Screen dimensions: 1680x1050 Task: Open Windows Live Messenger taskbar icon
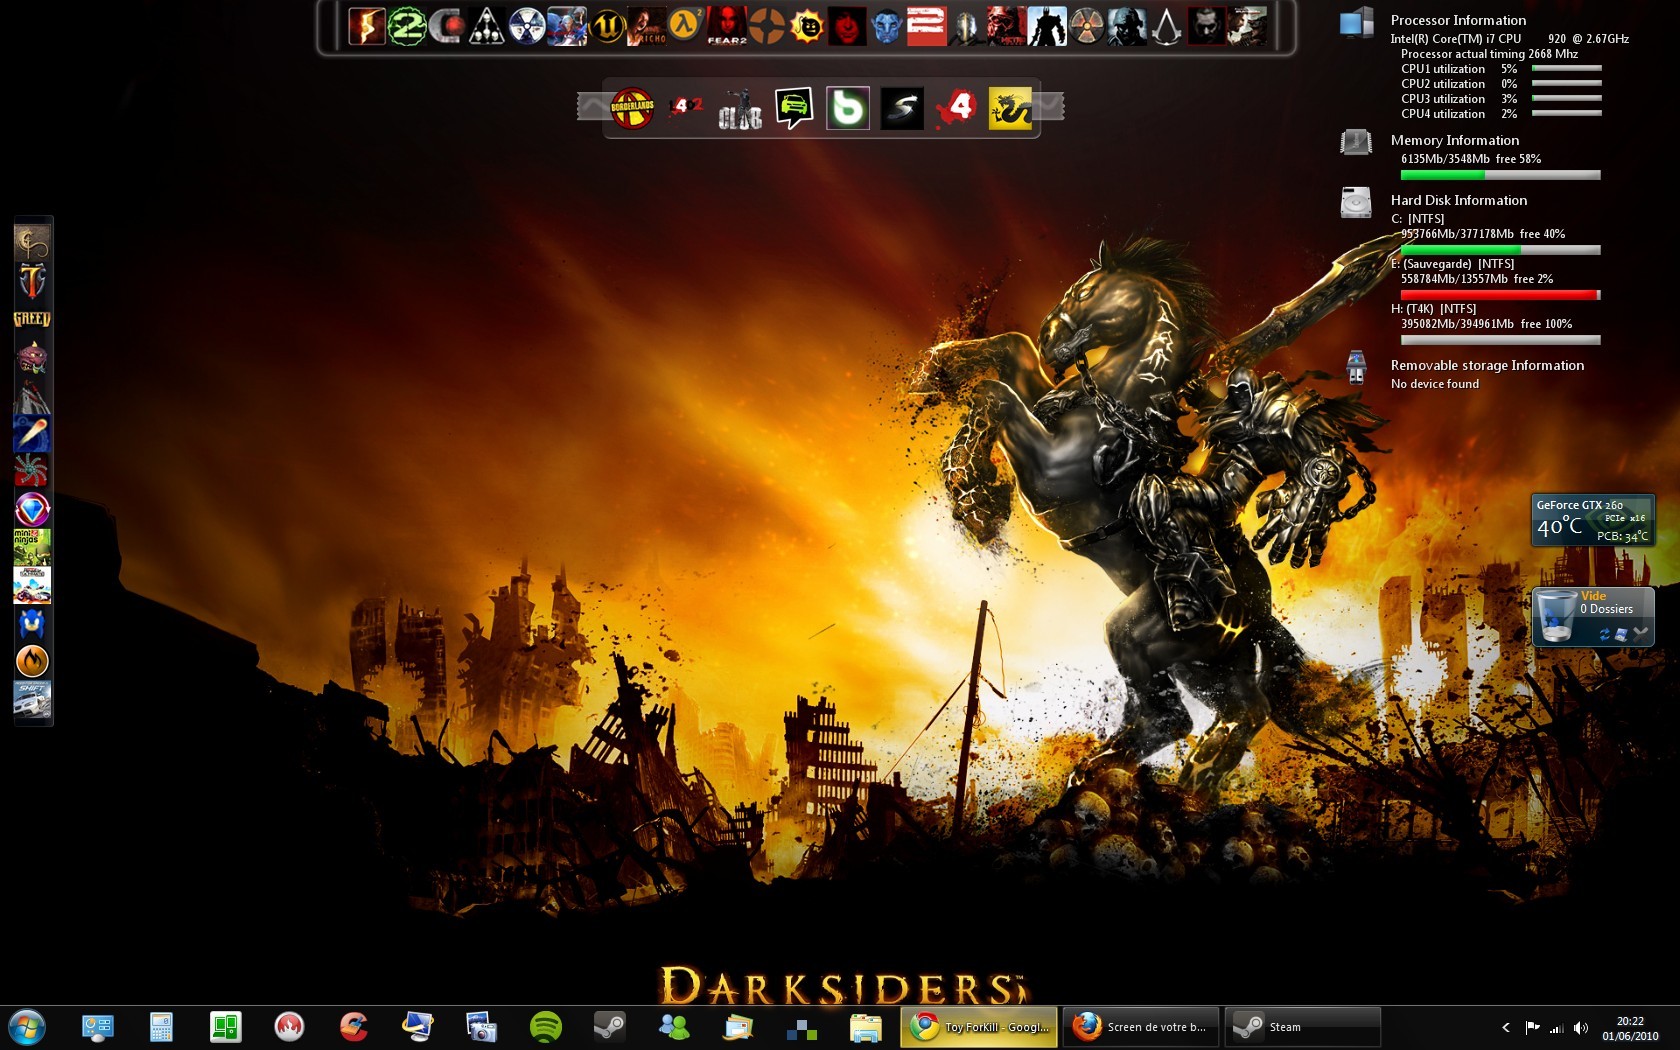(x=673, y=1027)
